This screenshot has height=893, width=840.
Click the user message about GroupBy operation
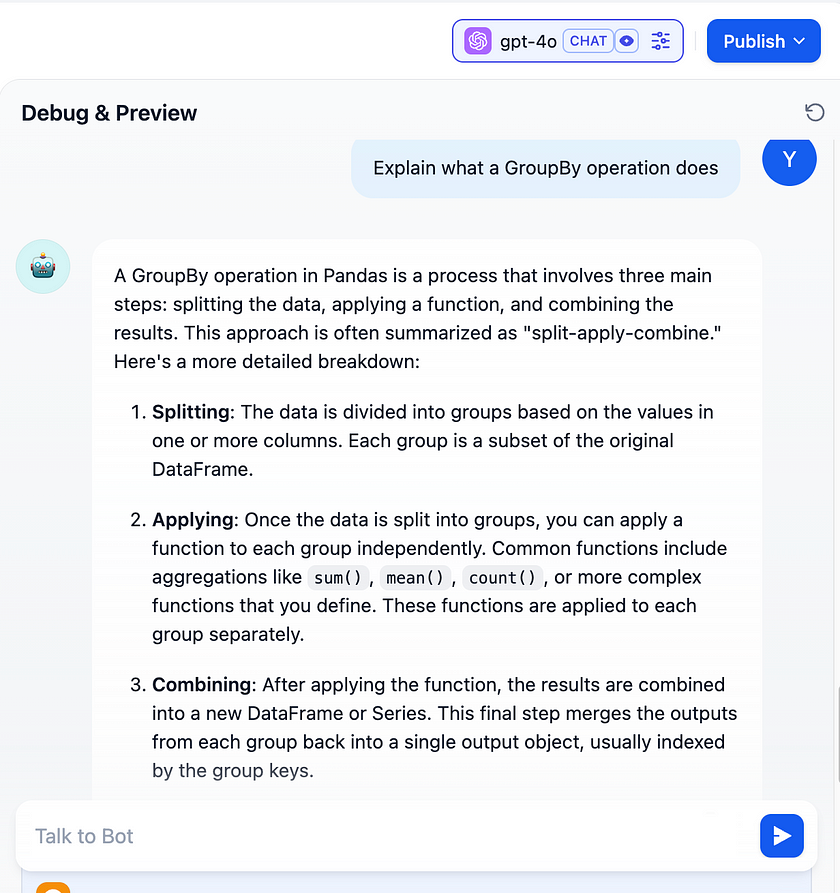[545, 168]
